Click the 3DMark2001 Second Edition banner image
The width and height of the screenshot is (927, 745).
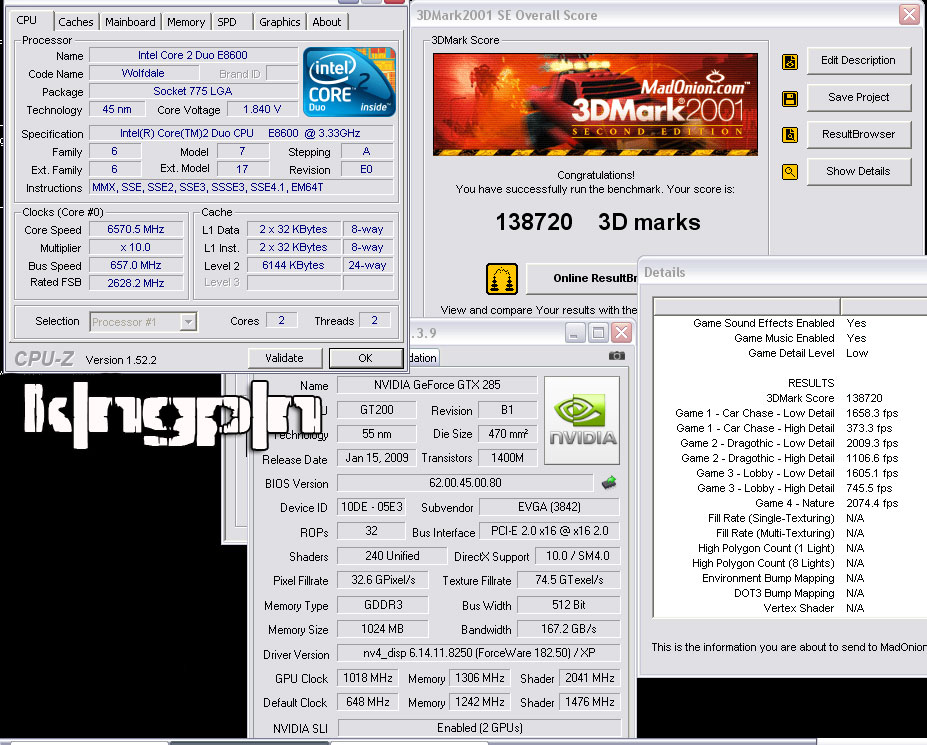(x=595, y=104)
